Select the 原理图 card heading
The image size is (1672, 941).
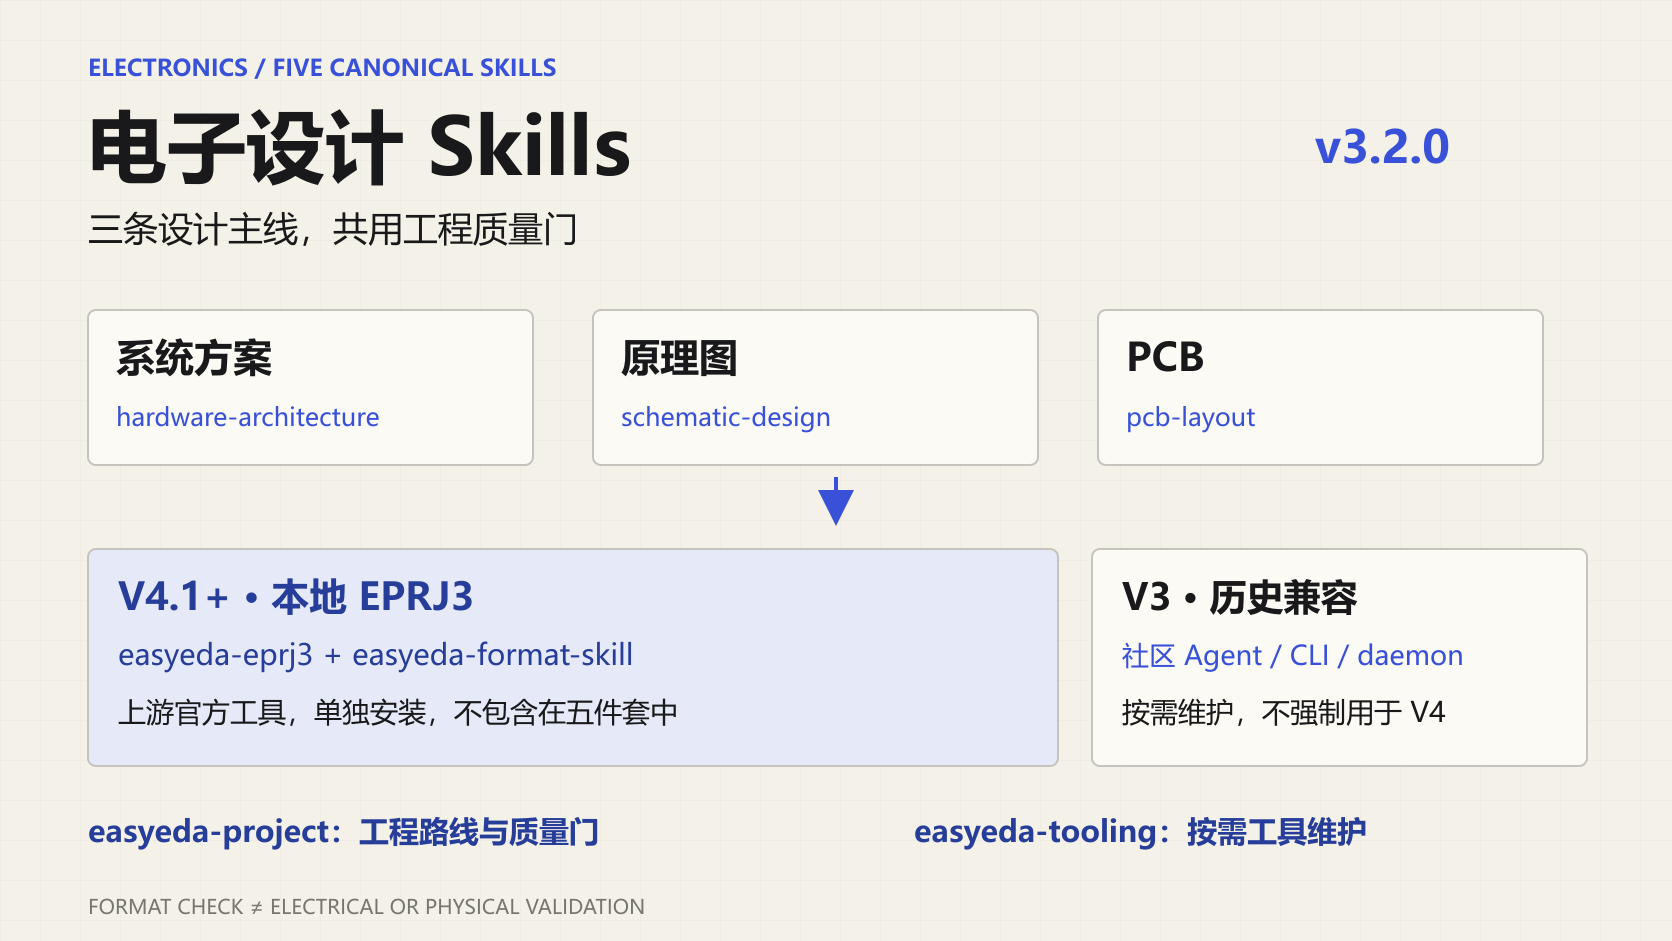[679, 358]
